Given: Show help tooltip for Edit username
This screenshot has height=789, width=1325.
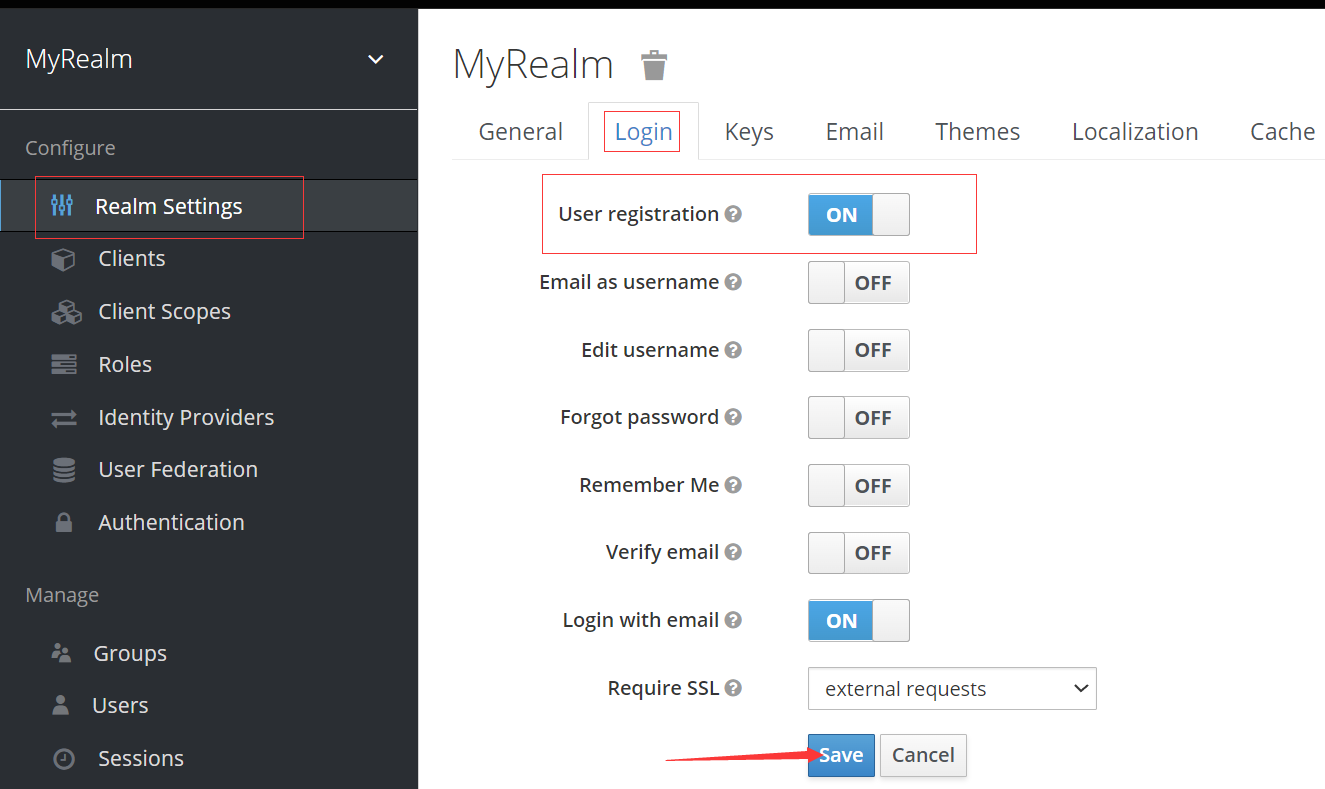Looking at the screenshot, I should pos(733,350).
